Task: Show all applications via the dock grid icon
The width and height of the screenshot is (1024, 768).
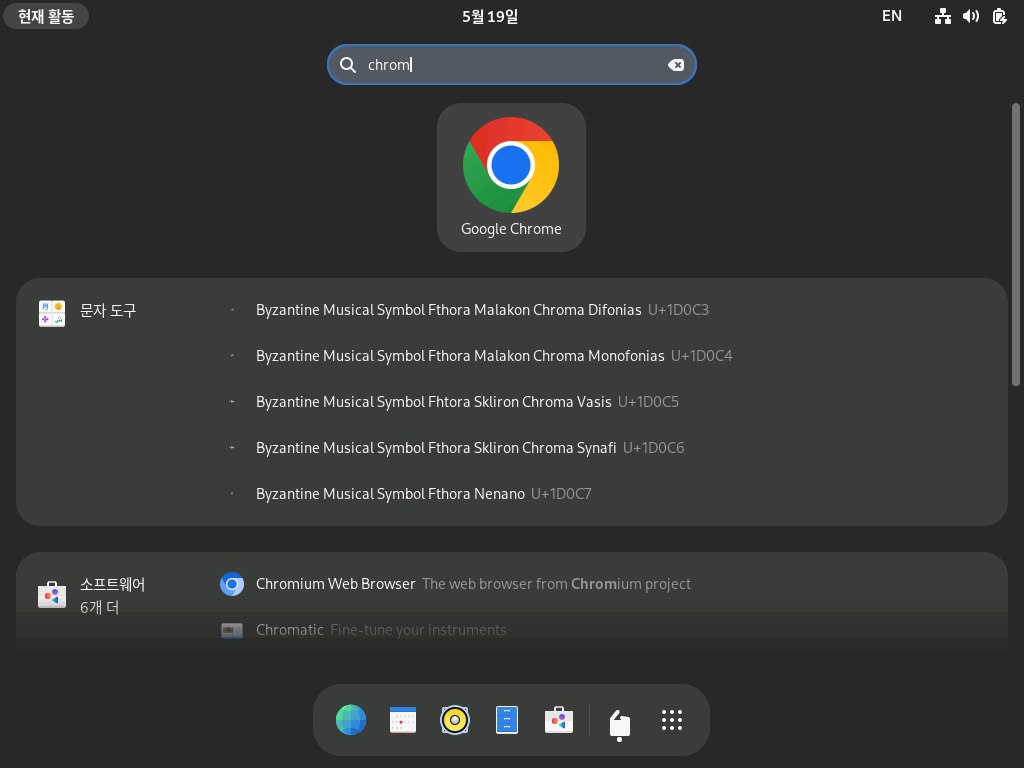Action: click(x=672, y=720)
